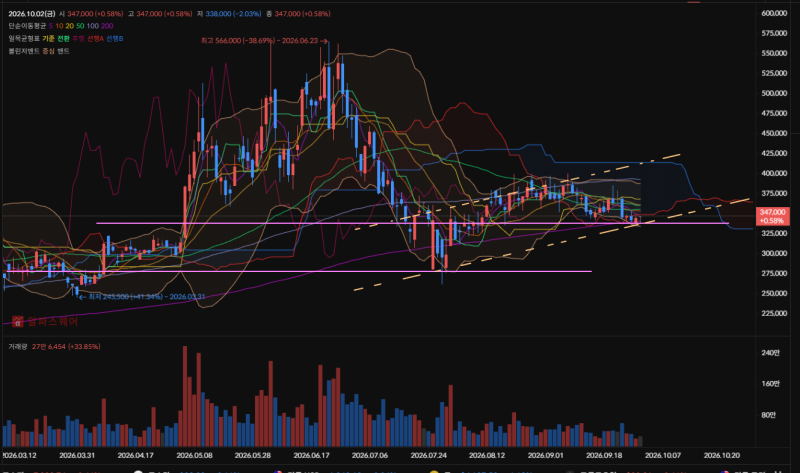Click the 후행 span legend entry

(x=78, y=39)
